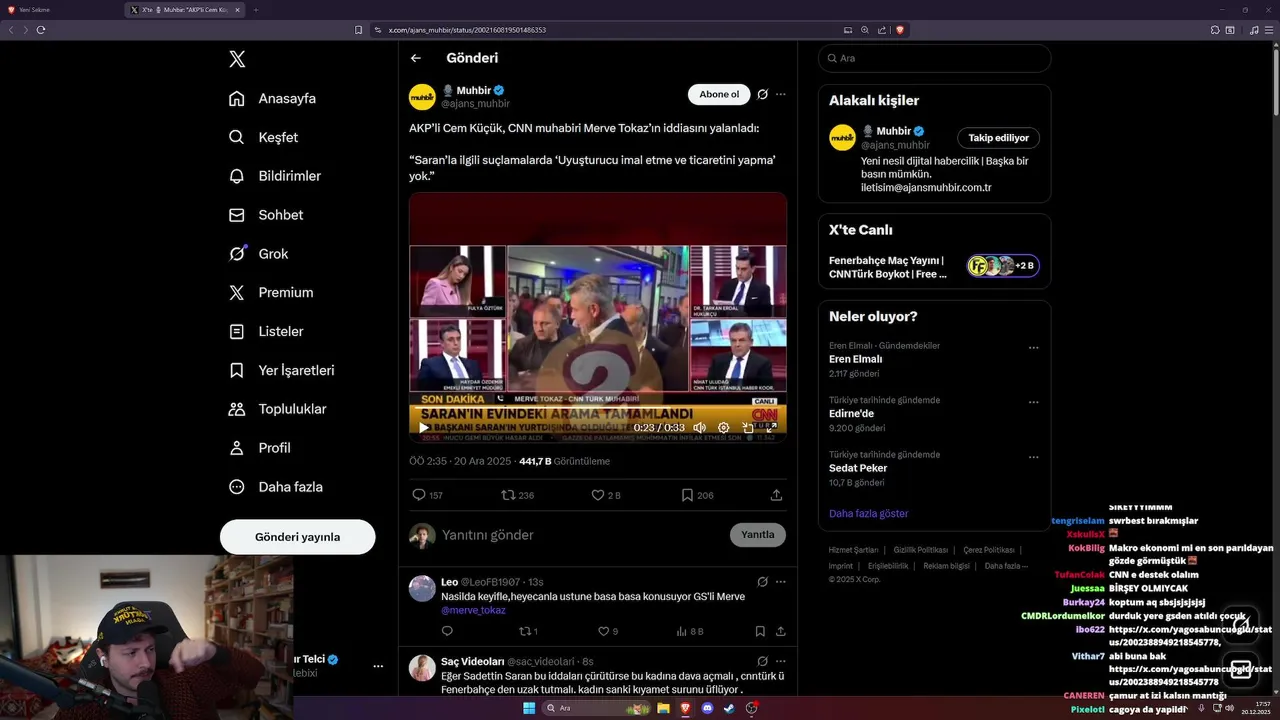The width and height of the screenshot is (1280, 720).
Task: Open Topluluklar communities
Action: tap(277, 409)
